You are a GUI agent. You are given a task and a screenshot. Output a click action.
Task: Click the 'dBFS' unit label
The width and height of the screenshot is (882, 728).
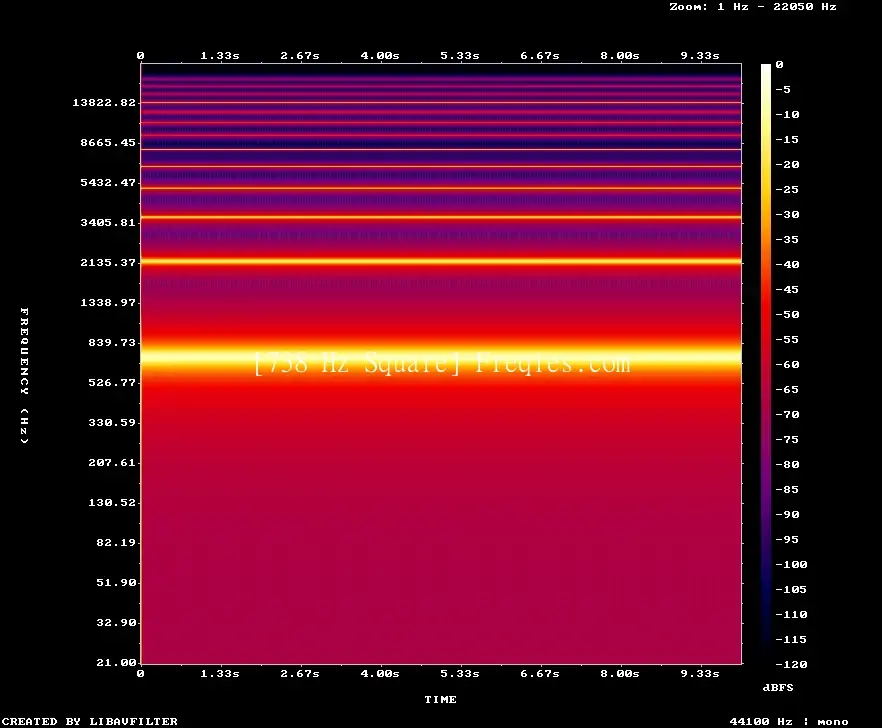778,687
